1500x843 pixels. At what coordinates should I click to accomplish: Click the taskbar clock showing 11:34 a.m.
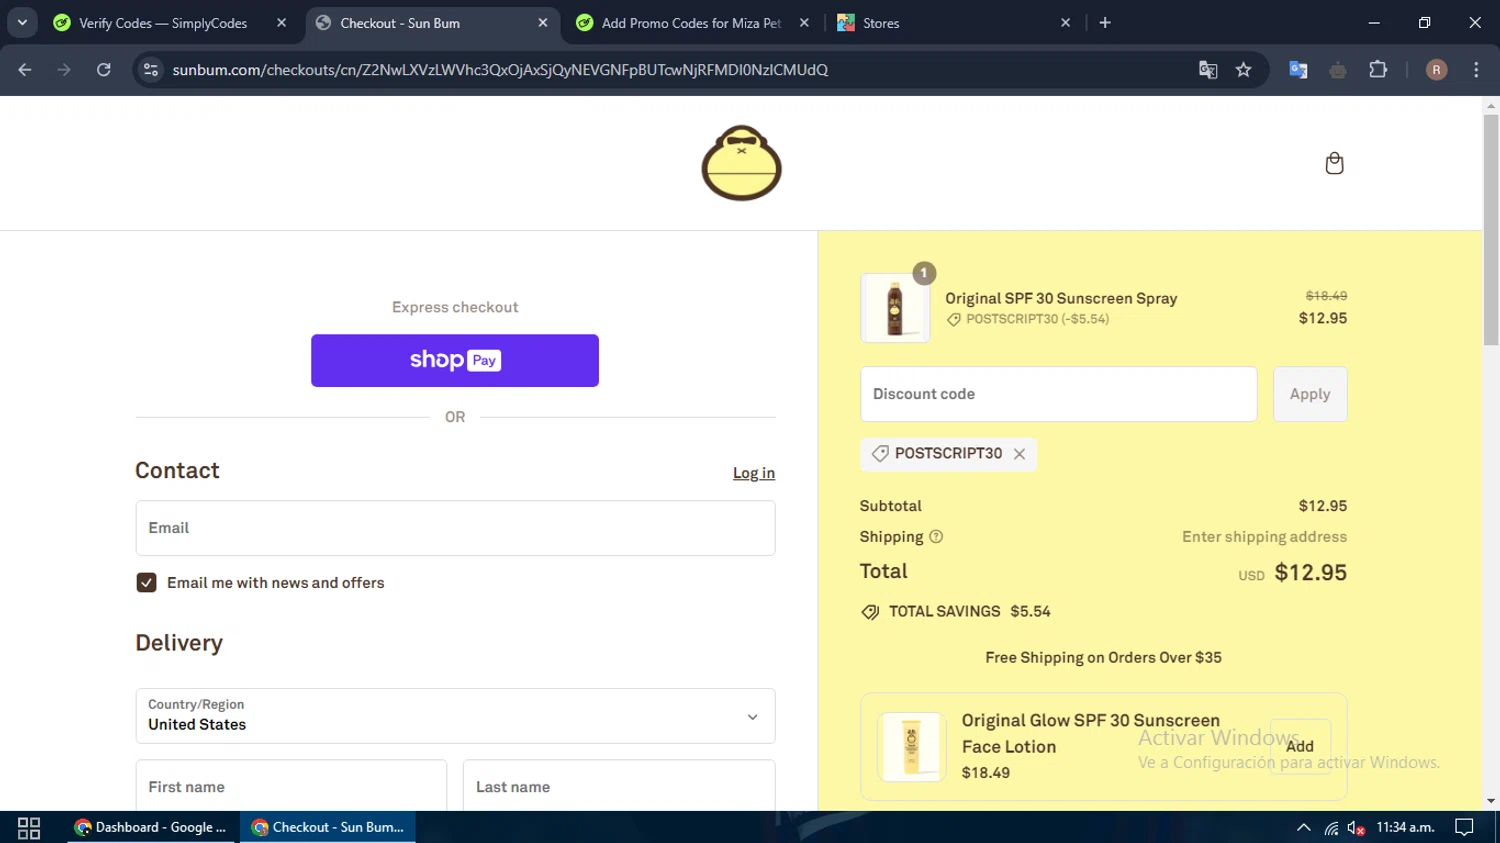[x=1405, y=827]
